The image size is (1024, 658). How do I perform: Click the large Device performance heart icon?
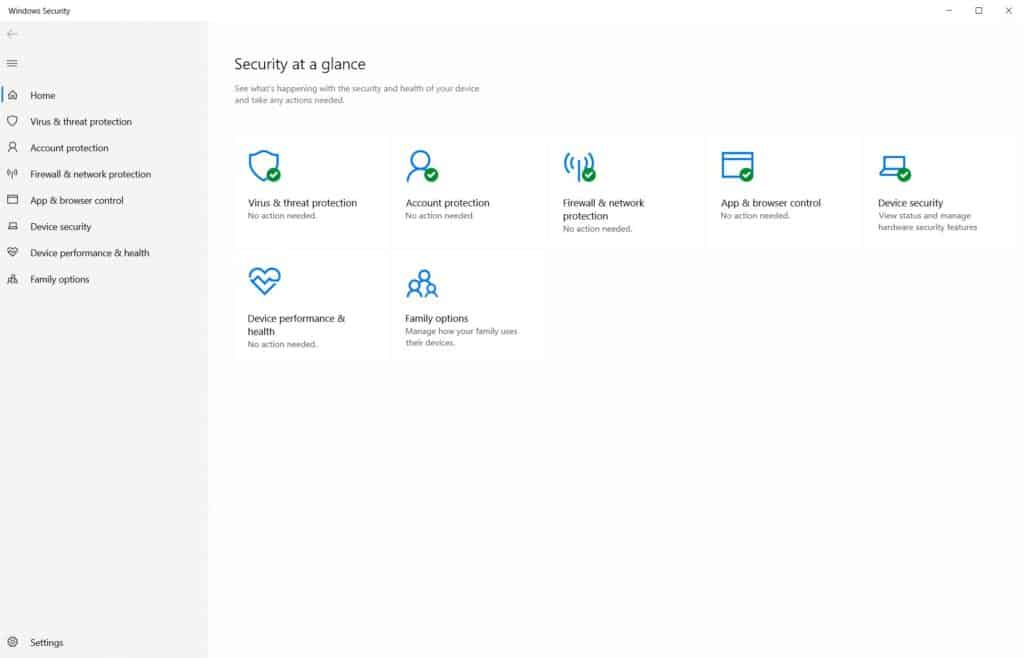(264, 281)
